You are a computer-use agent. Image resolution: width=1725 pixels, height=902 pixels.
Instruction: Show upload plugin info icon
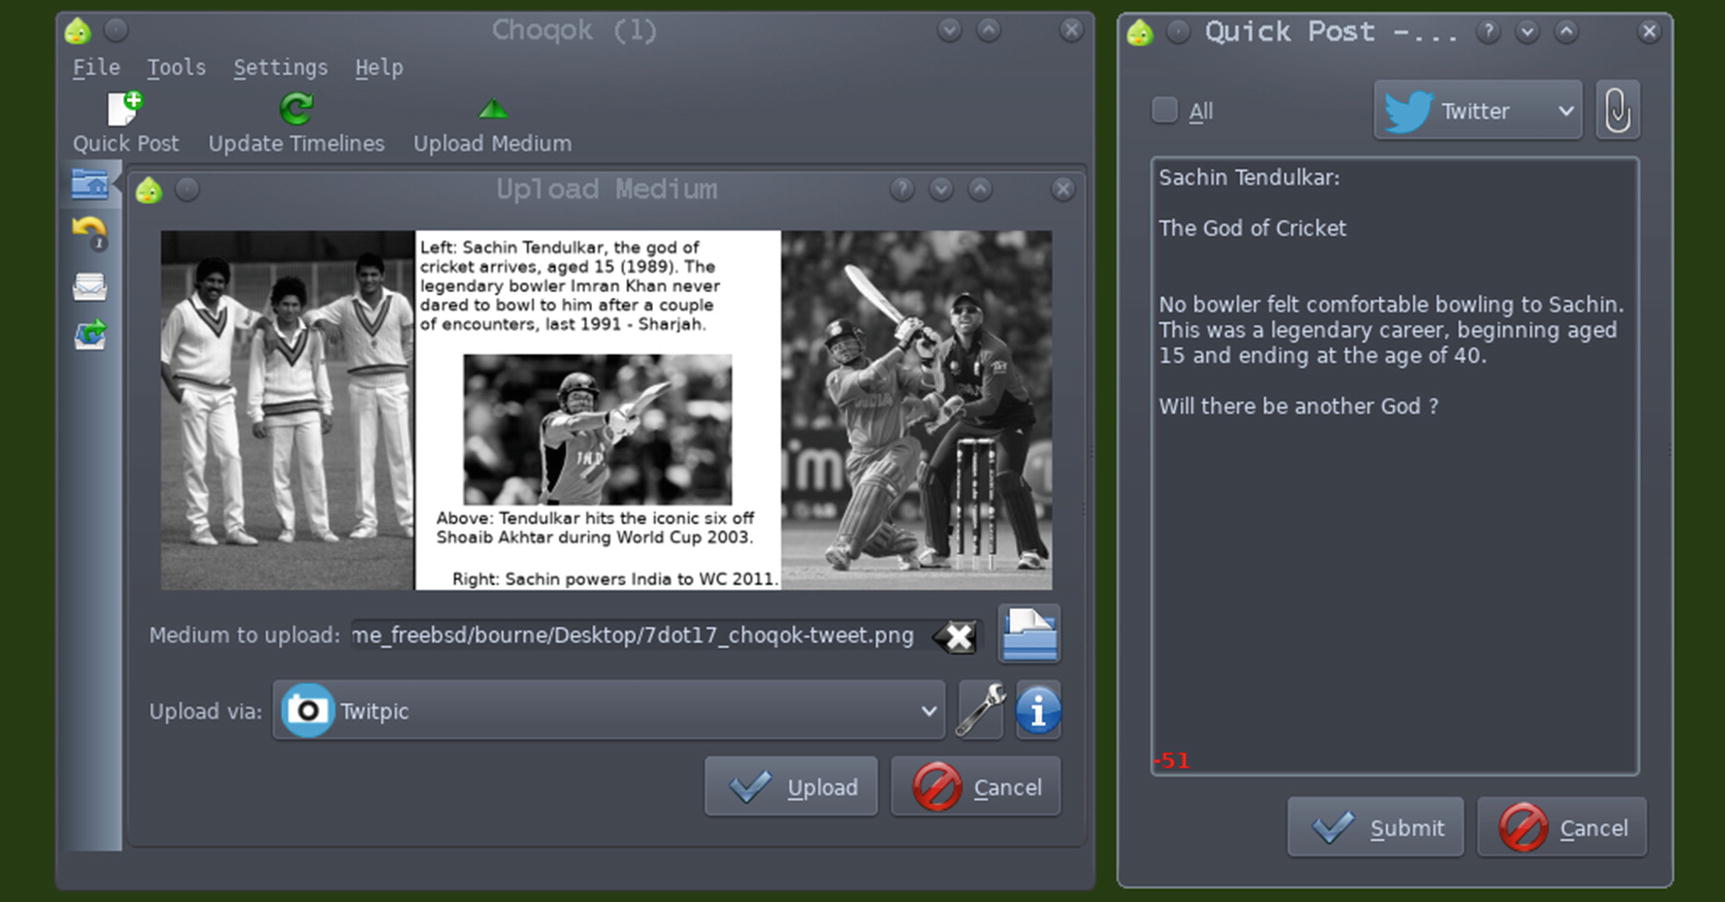click(x=1038, y=711)
